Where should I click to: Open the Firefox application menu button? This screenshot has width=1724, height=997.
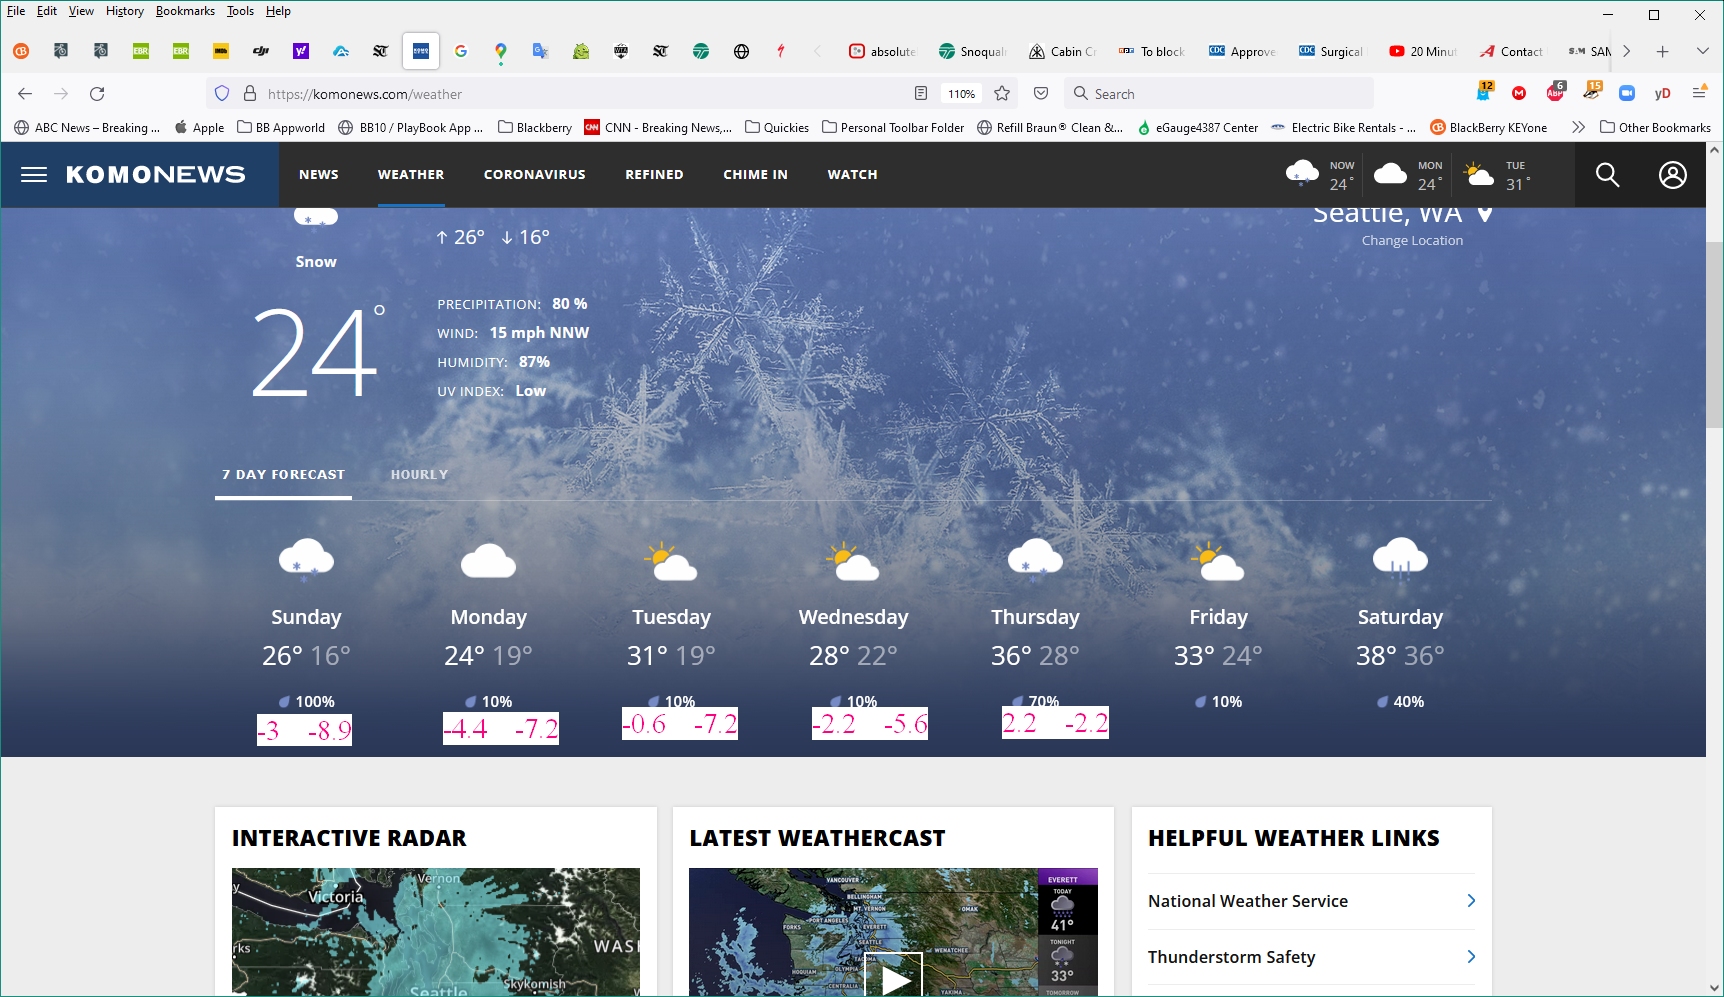click(x=1699, y=94)
